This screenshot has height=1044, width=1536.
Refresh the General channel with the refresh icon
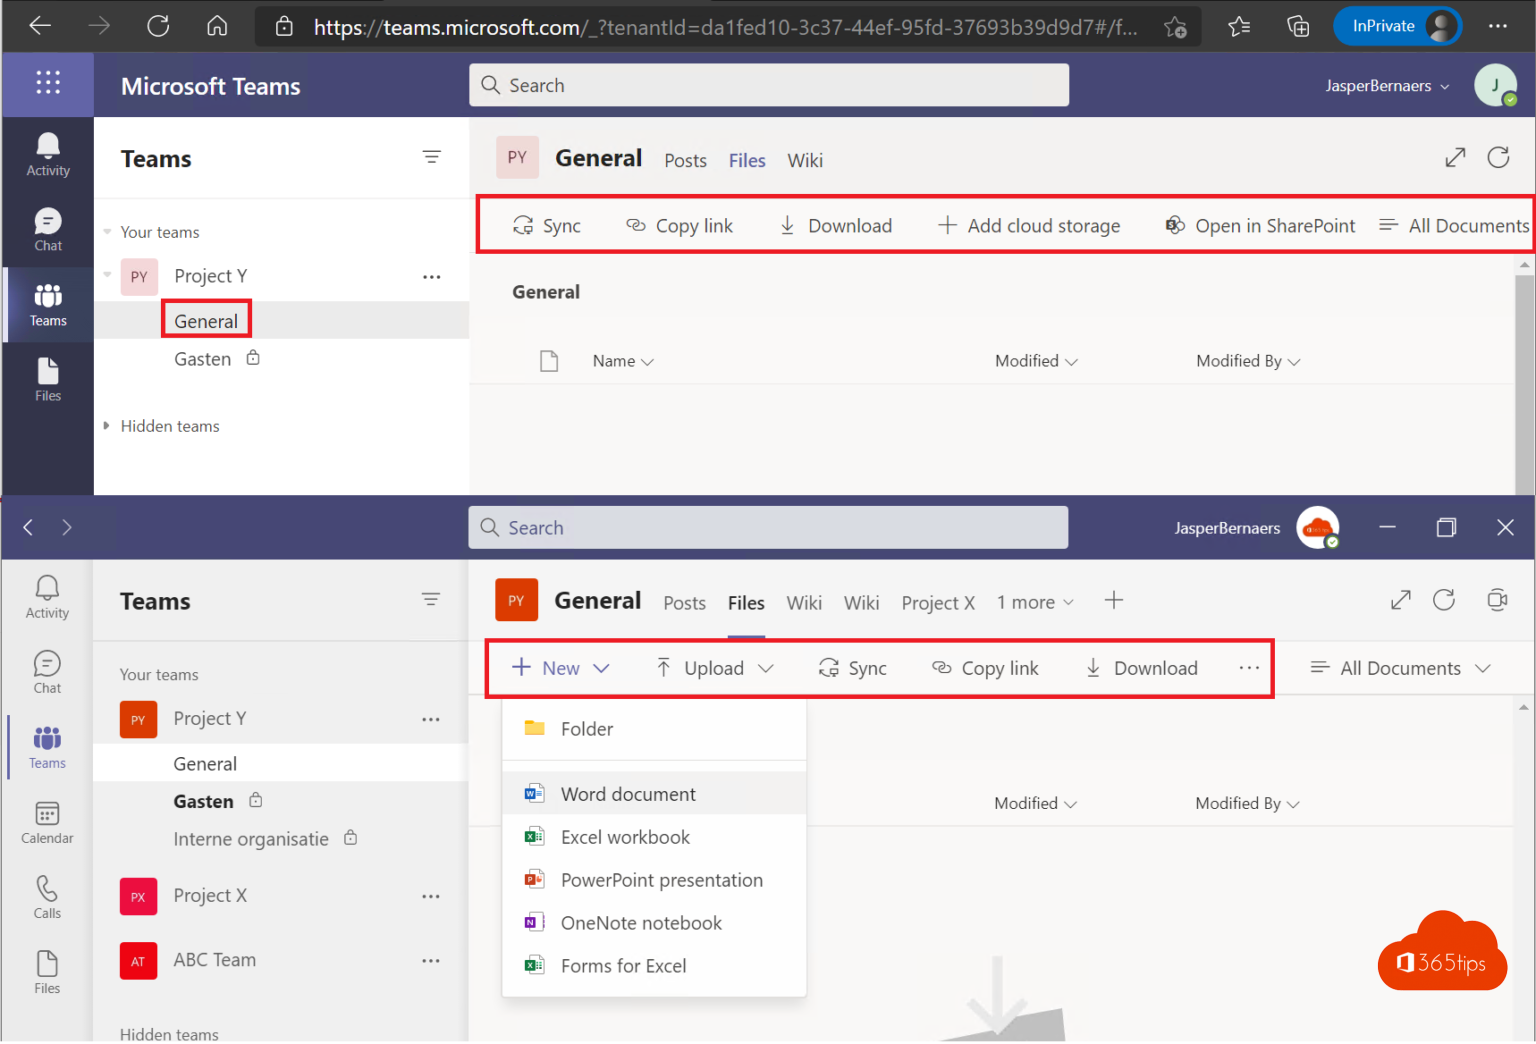pyautogui.click(x=1498, y=157)
